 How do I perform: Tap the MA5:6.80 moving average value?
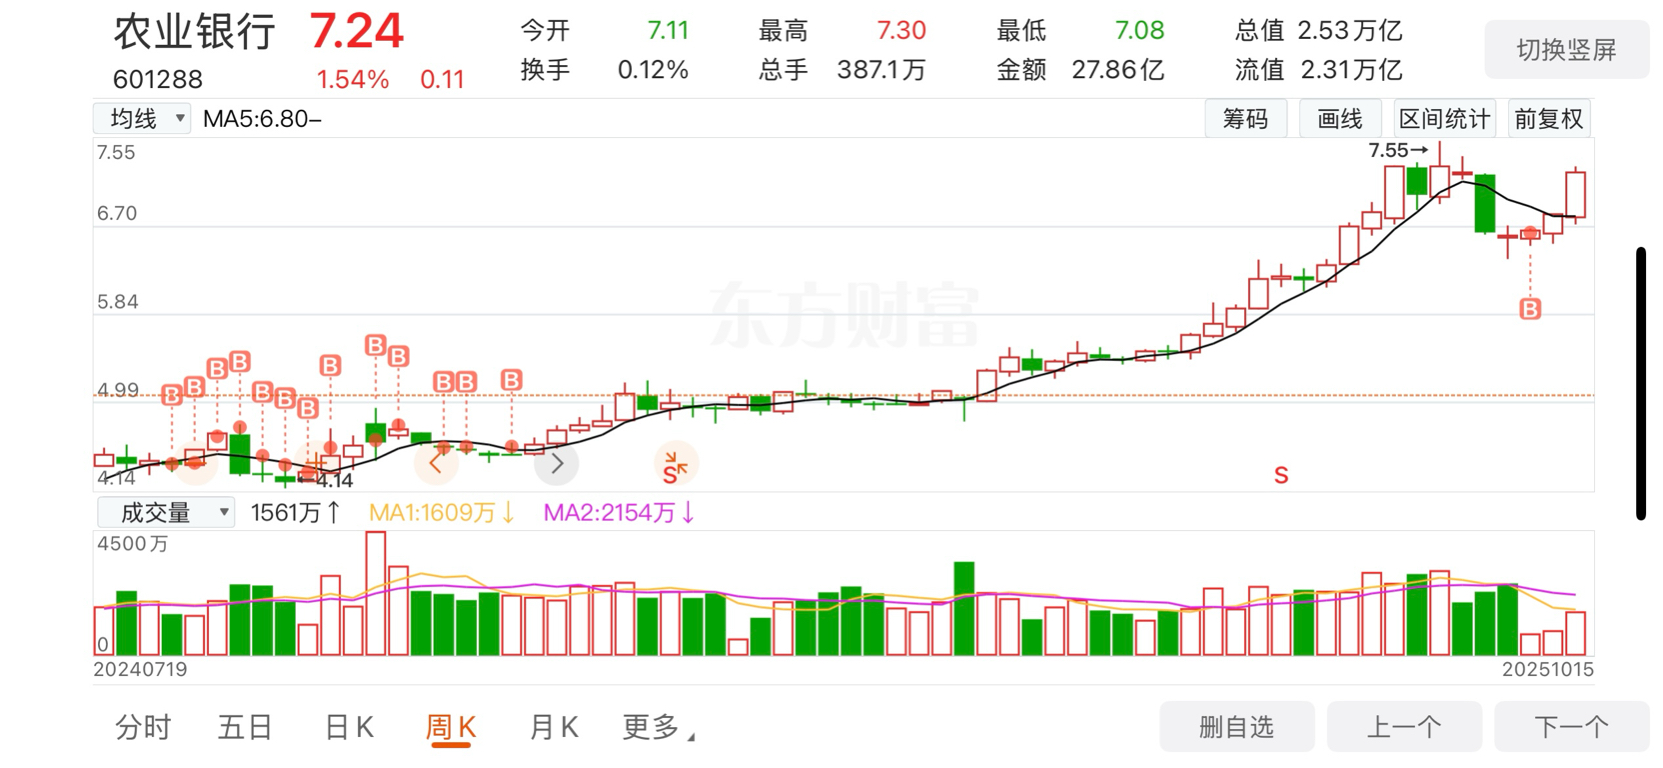tap(262, 119)
